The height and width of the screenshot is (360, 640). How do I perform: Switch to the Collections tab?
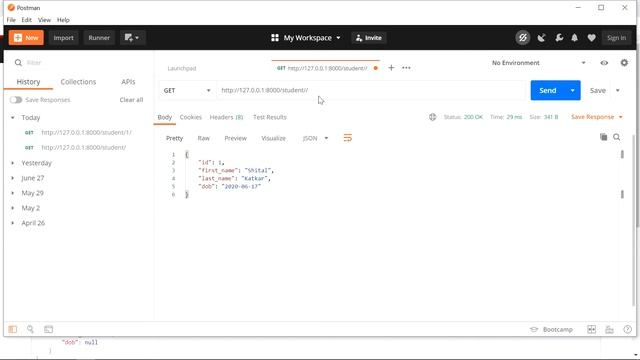78,82
